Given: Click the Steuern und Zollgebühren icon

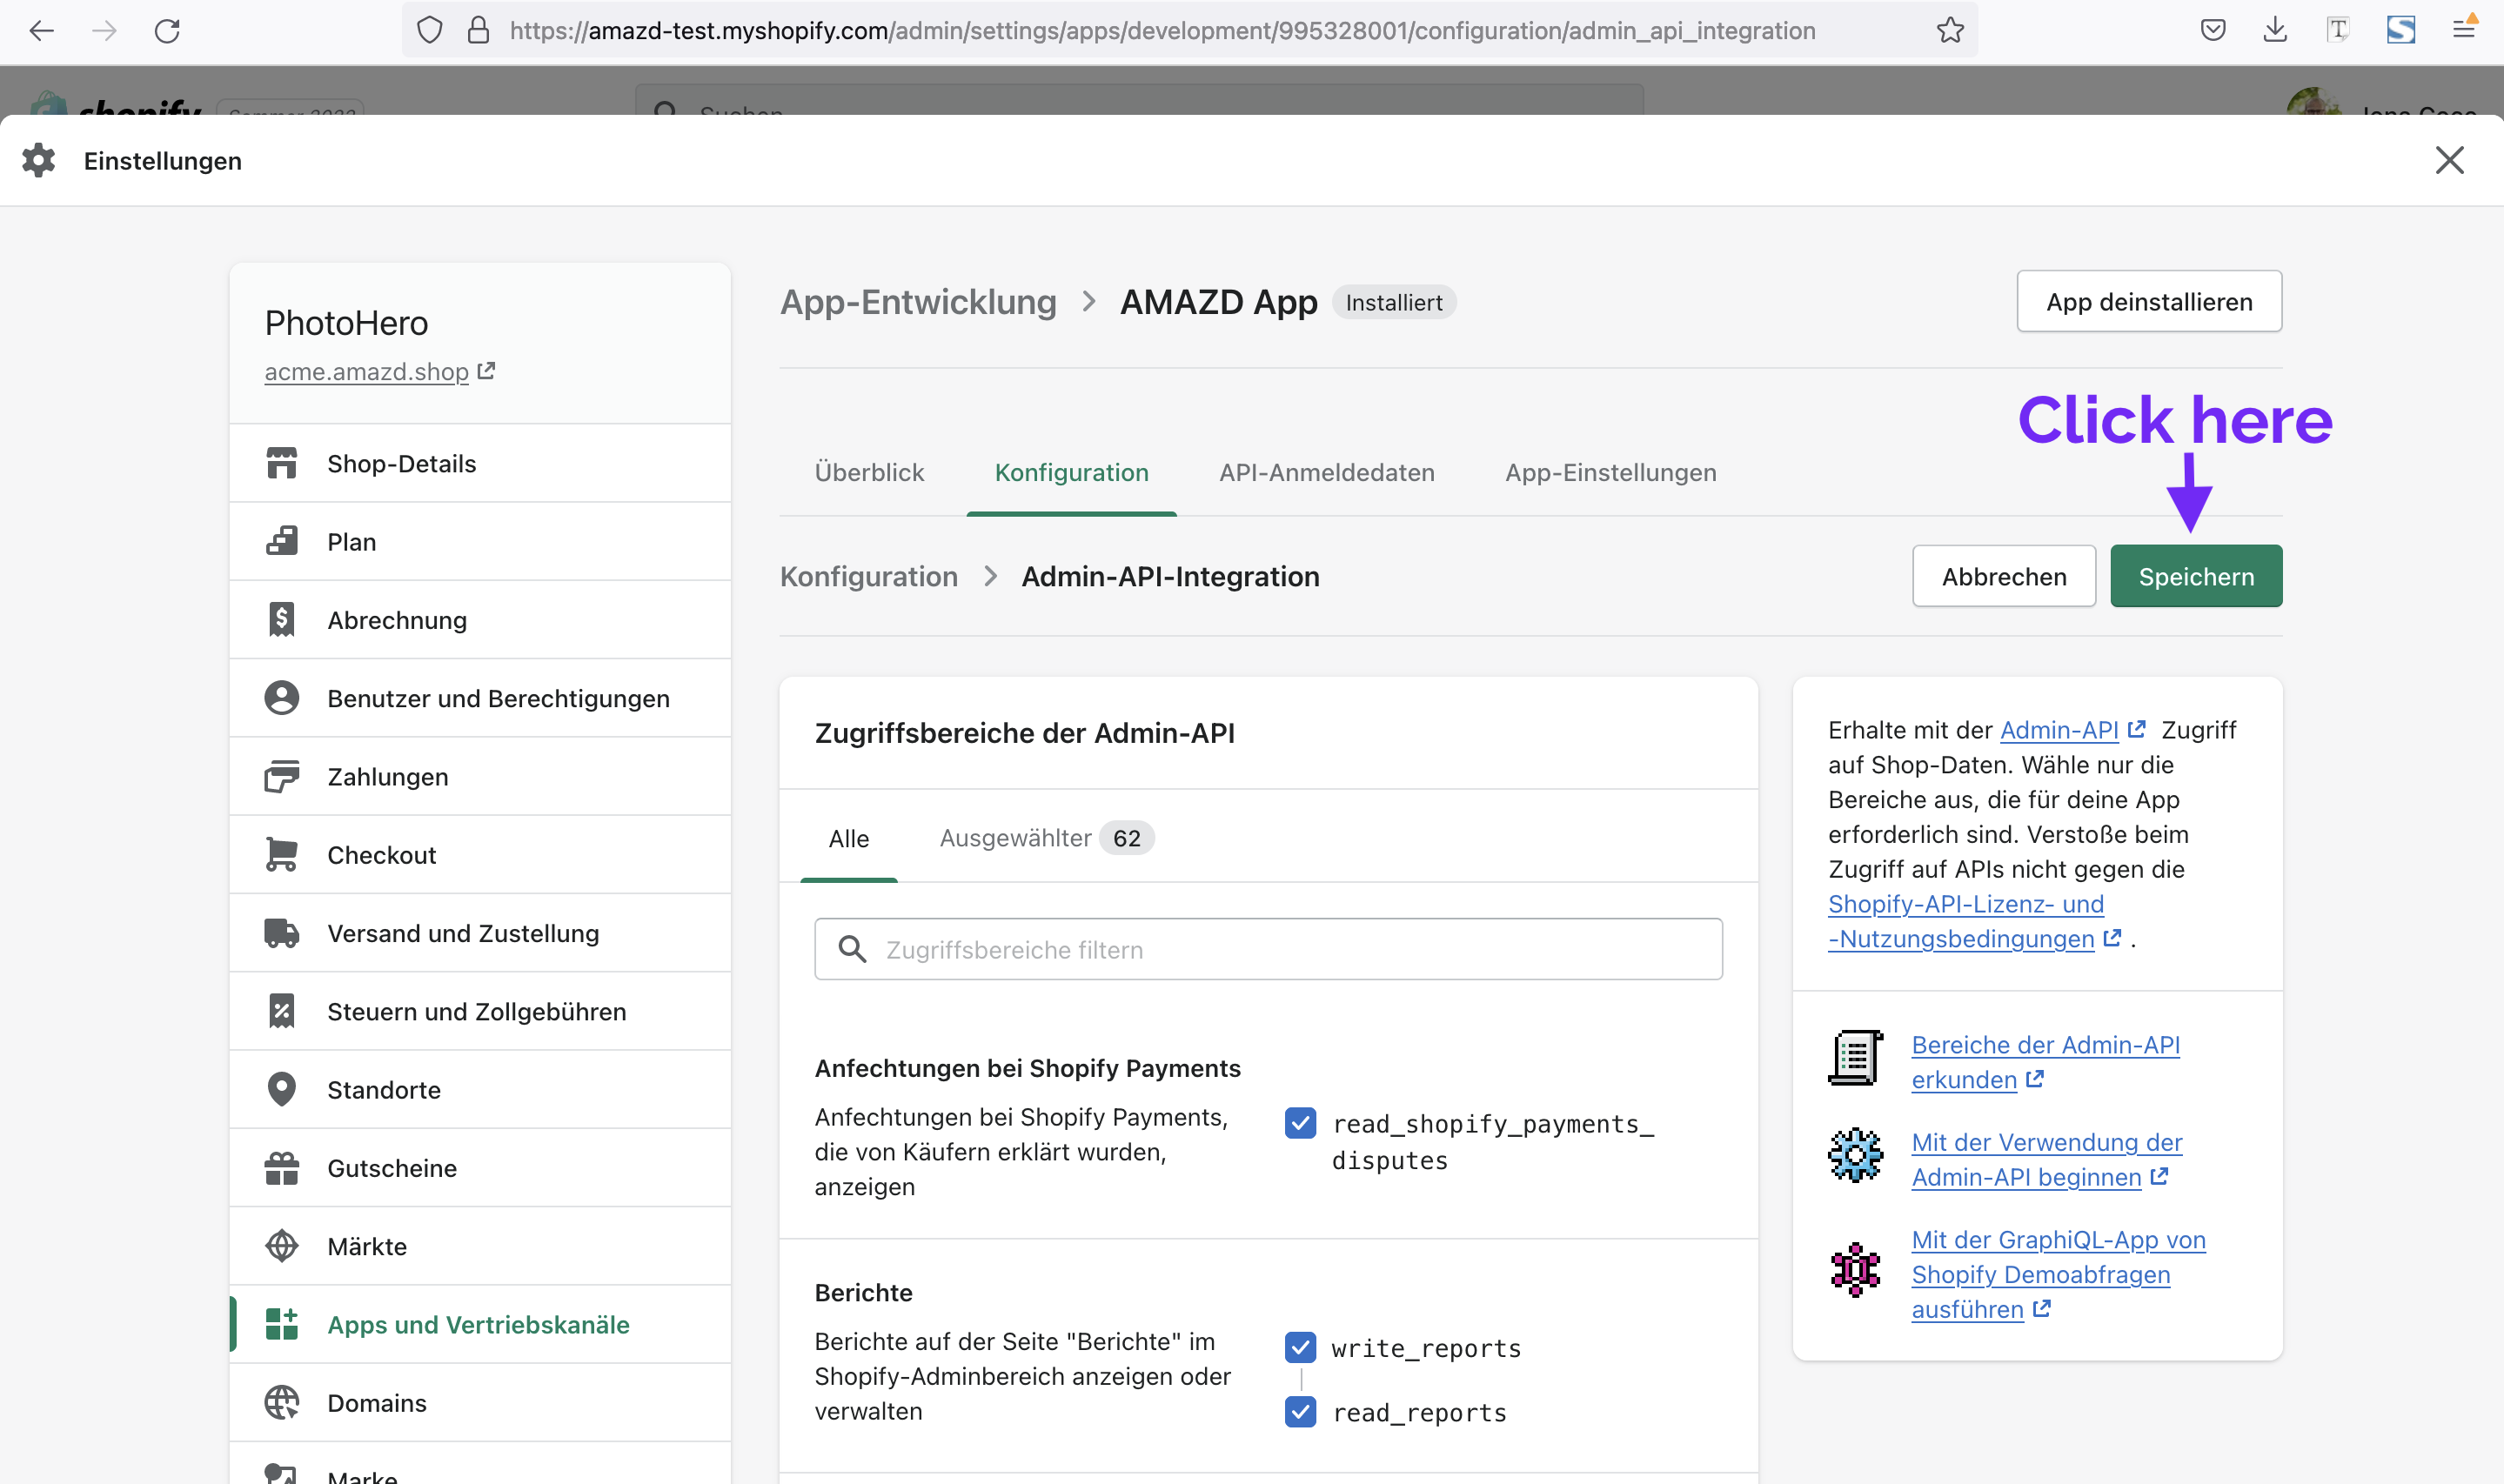Looking at the screenshot, I should pyautogui.click(x=282, y=1011).
